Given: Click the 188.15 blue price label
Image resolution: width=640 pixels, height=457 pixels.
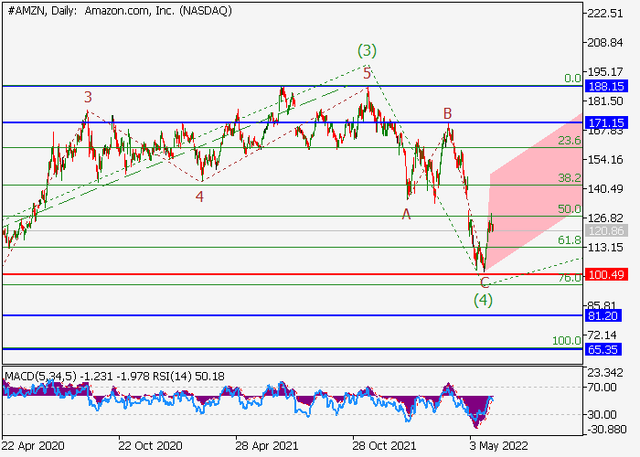Looking at the screenshot, I should click(x=606, y=87).
